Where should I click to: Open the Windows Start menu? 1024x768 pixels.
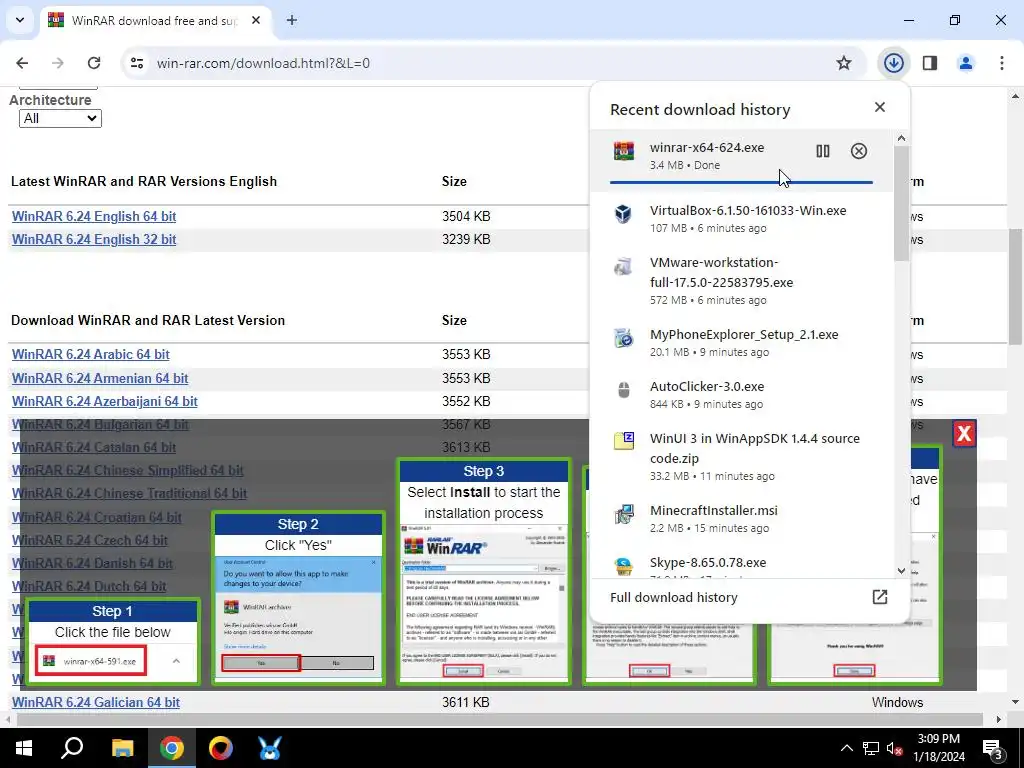[x=24, y=748]
